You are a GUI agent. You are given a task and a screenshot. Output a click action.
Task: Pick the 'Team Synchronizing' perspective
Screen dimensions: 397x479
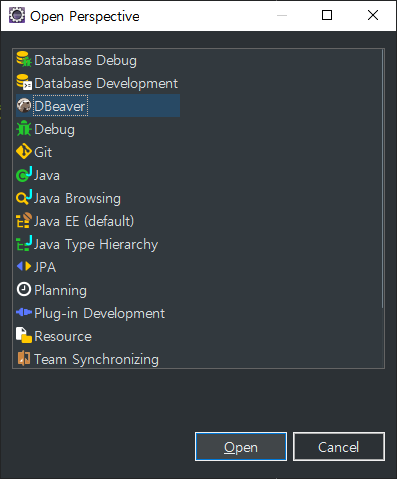coord(96,360)
